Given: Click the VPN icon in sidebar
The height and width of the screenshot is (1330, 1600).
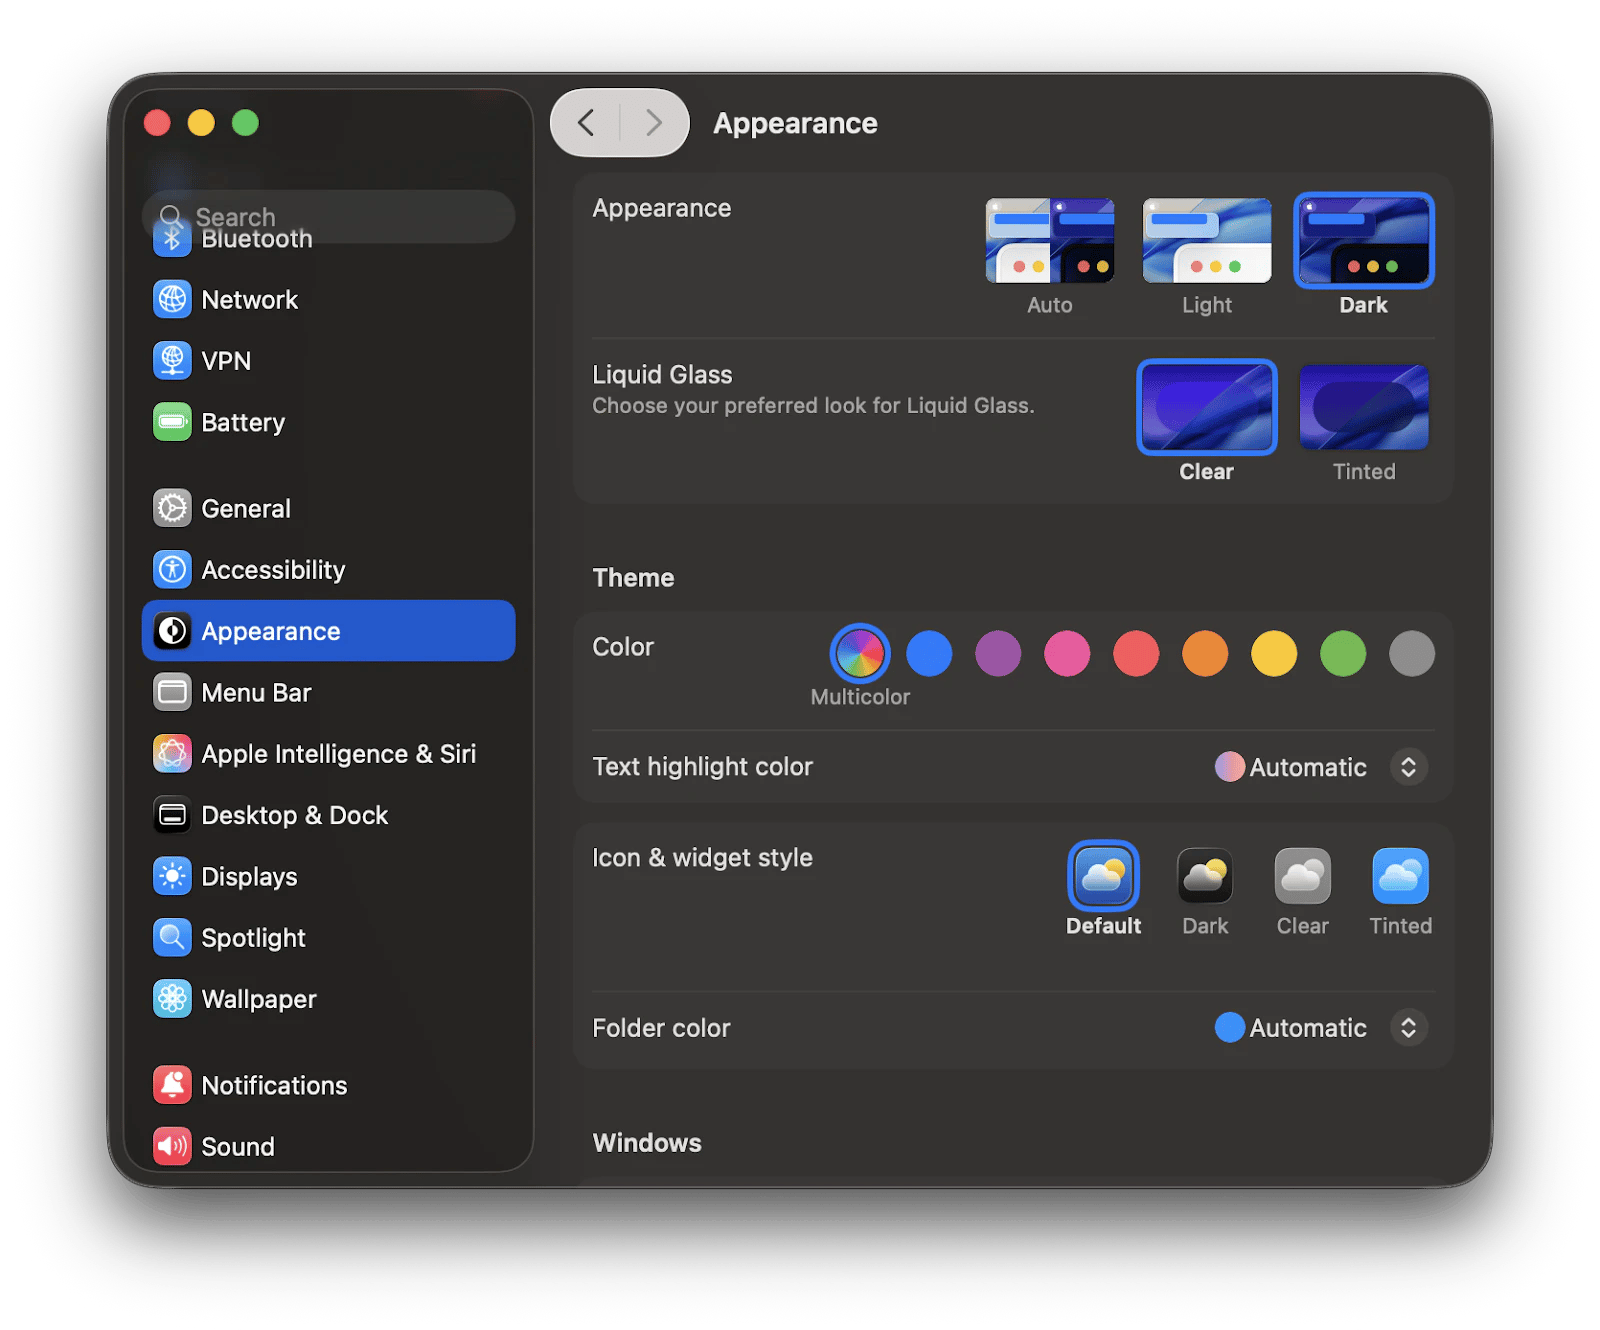Looking at the screenshot, I should click(172, 361).
